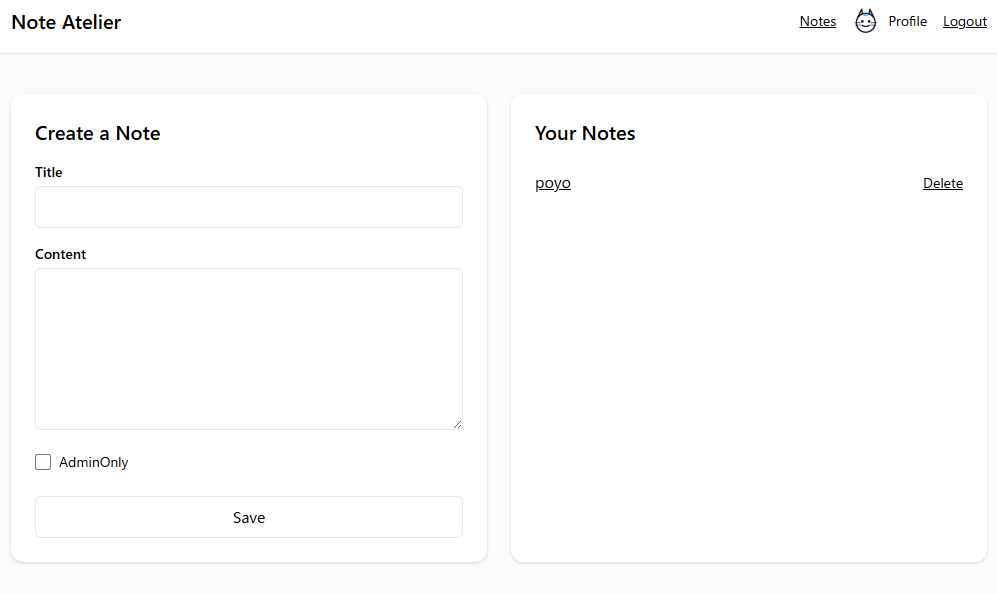
Task: Grab the Content textarea resize handle
Action: (457, 424)
